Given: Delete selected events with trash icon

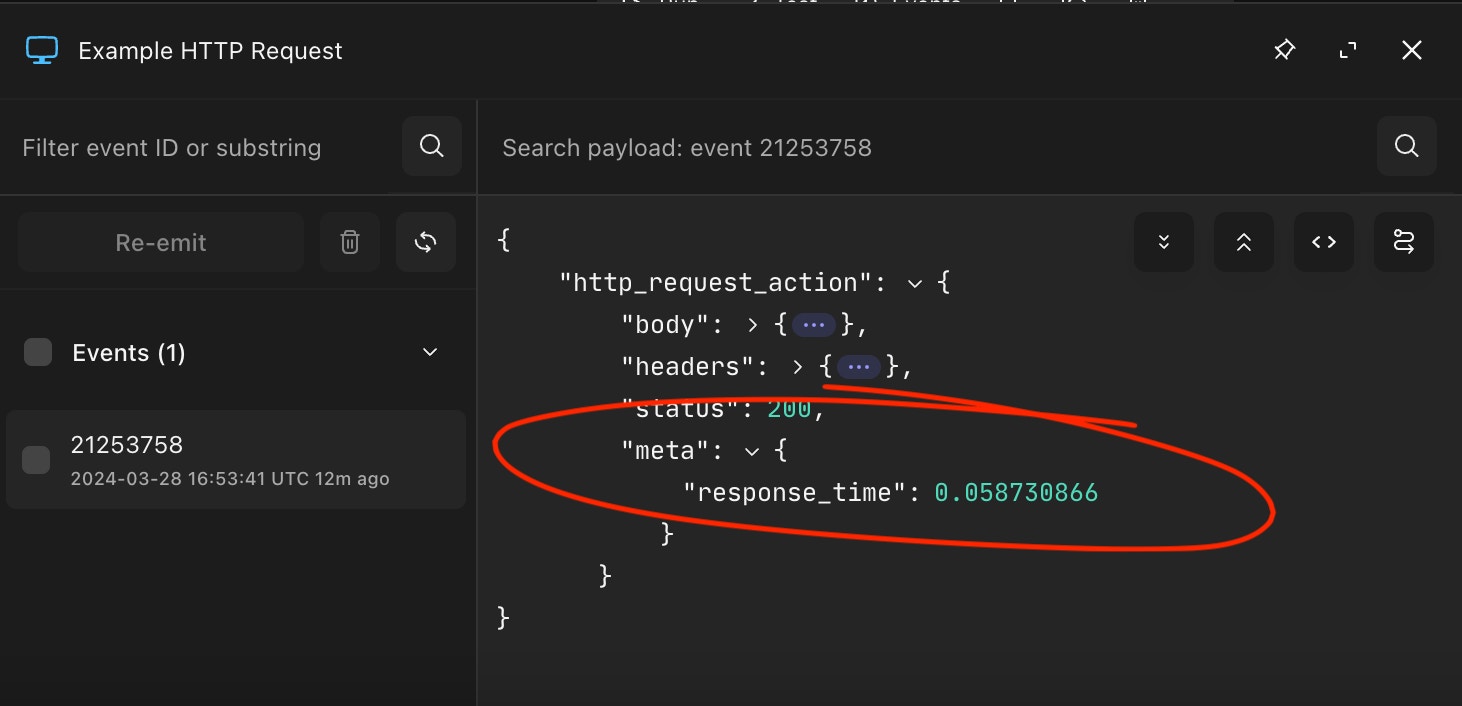Looking at the screenshot, I should 350,242.
